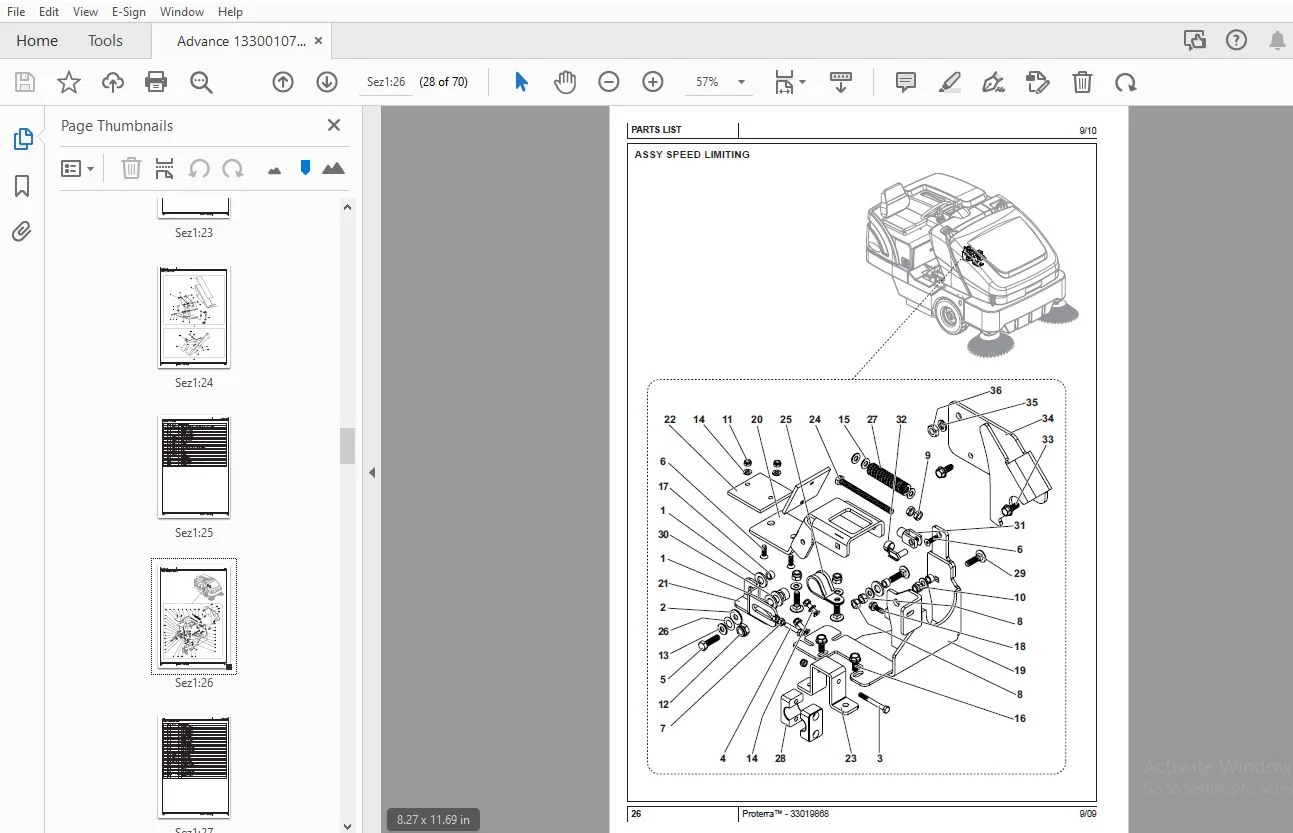Screen dimensions: 1293x833
Task: Open the File menu
Action: click(x=16, y=12)
